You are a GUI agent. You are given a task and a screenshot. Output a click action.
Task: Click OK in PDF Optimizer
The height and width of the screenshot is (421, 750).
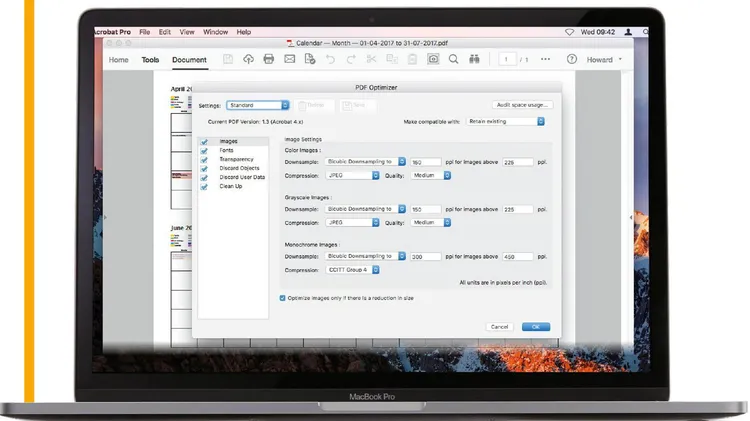coord(536,327)
